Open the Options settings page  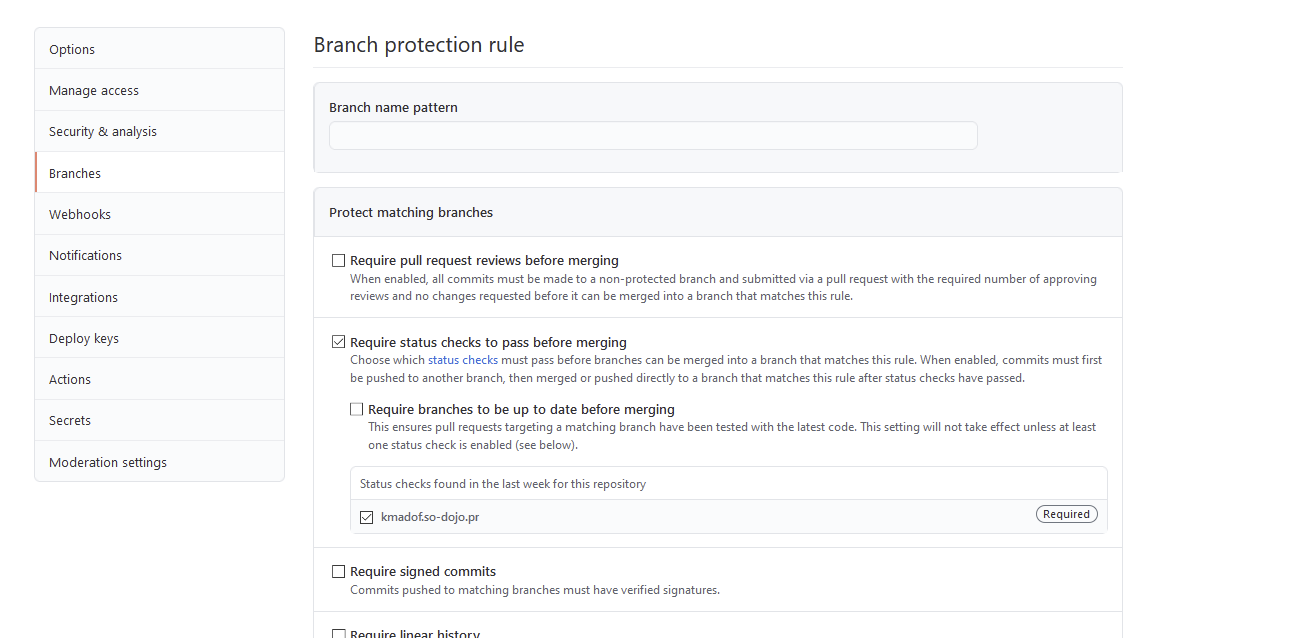click(72, 49)
